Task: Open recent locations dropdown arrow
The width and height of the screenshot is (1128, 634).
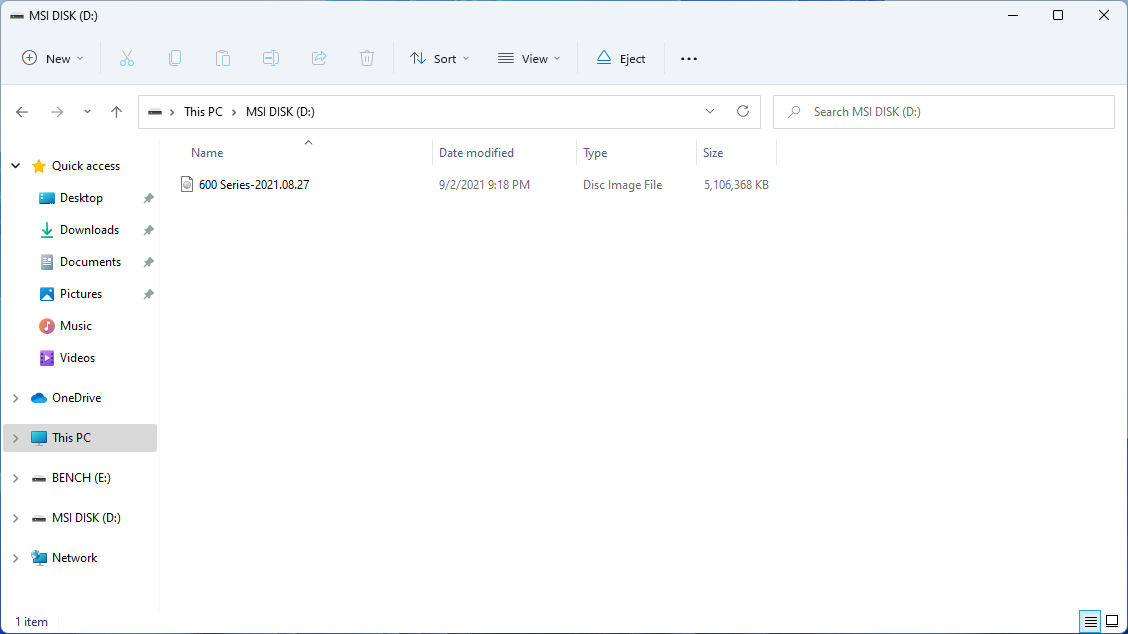Action: pos(87,112)
